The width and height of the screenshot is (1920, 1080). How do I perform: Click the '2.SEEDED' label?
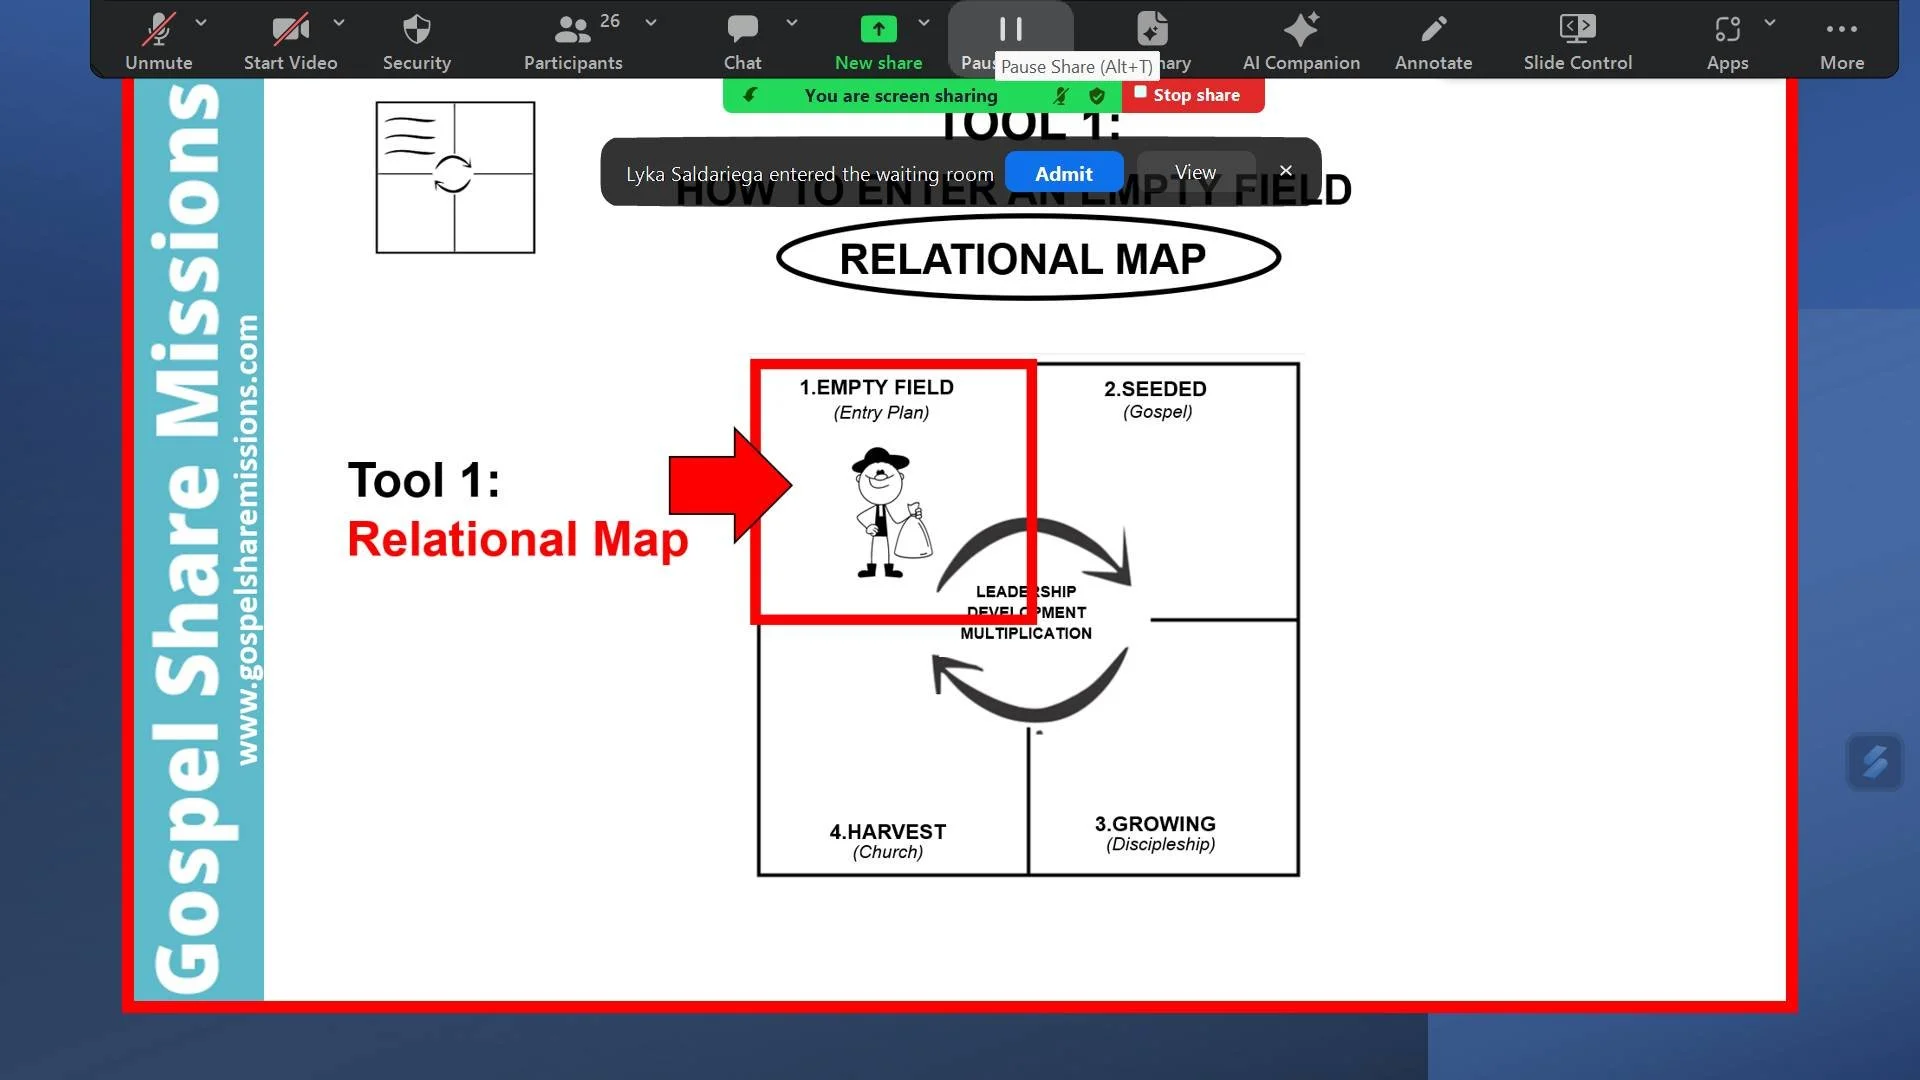(x=1155, y=389)
